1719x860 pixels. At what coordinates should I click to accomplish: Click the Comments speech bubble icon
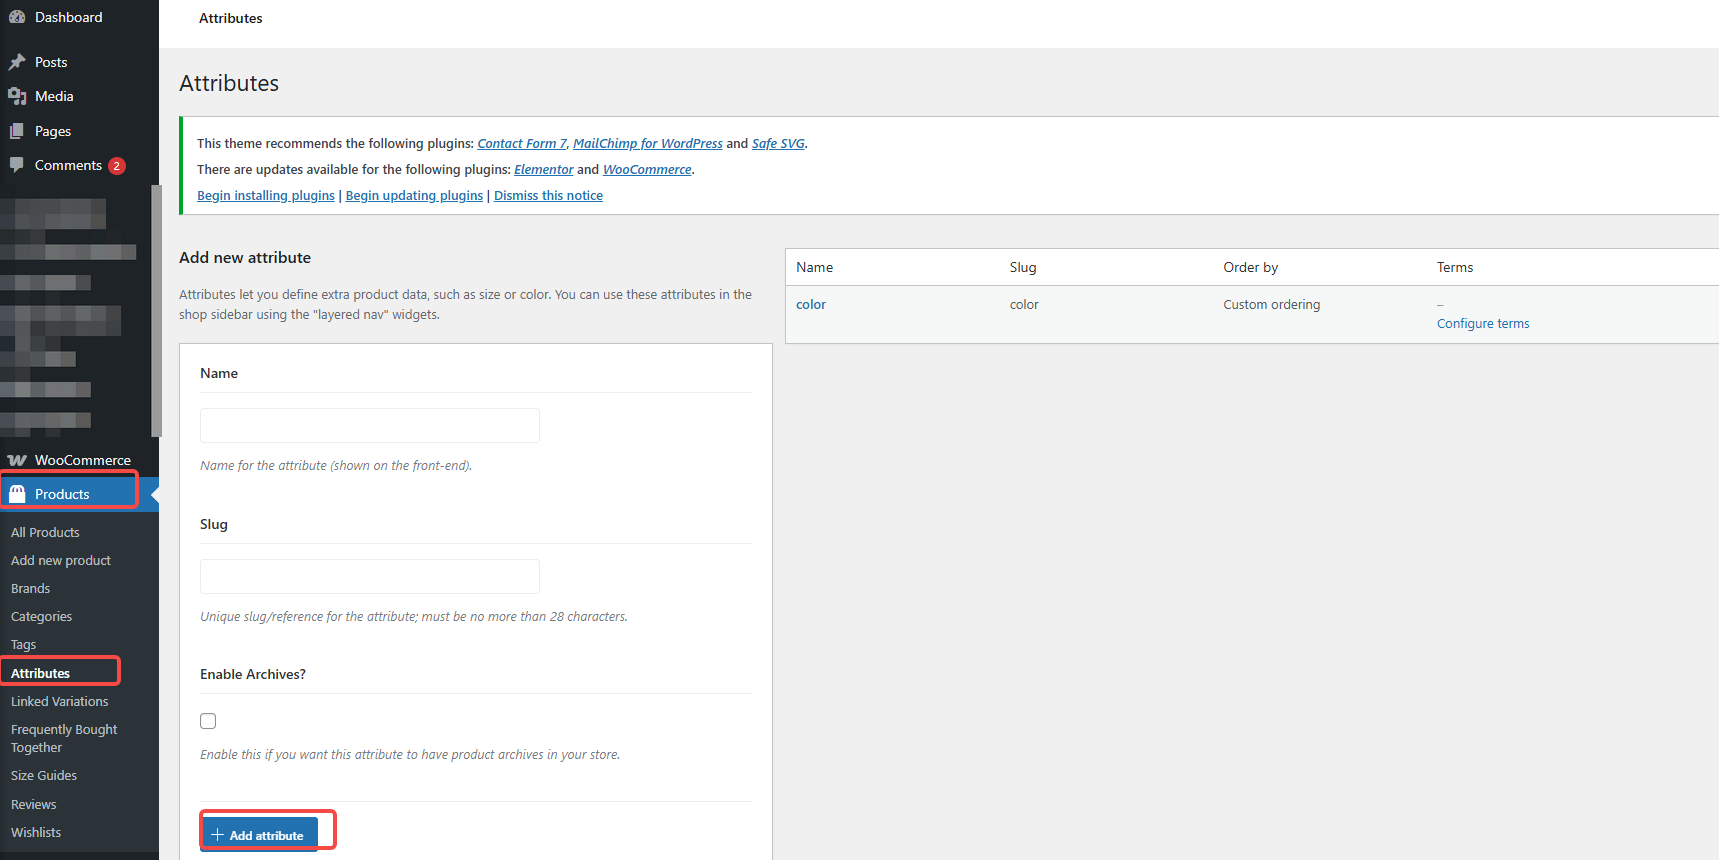[17, 165]
